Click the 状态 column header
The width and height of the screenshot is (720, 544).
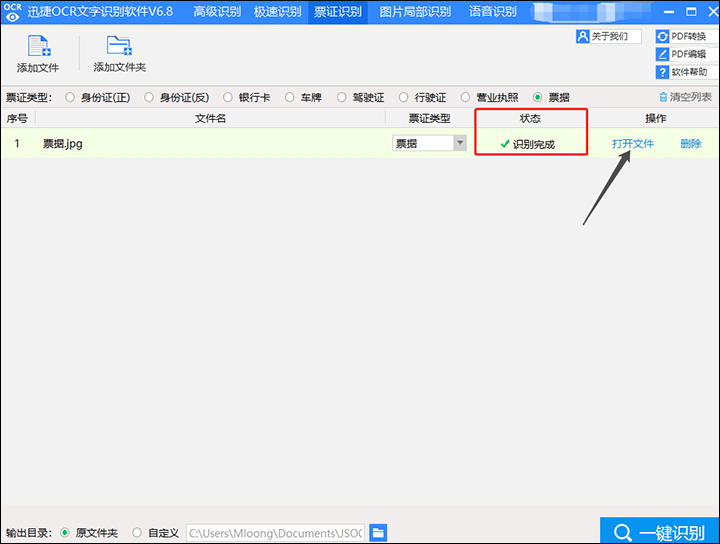coord(530,118)
